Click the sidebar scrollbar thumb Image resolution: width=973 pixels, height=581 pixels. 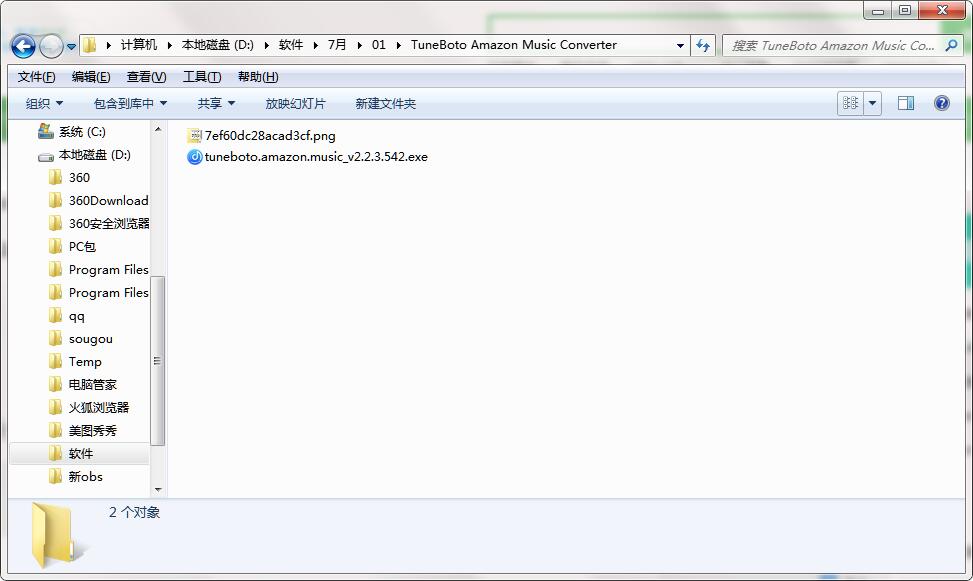[158, 361]
